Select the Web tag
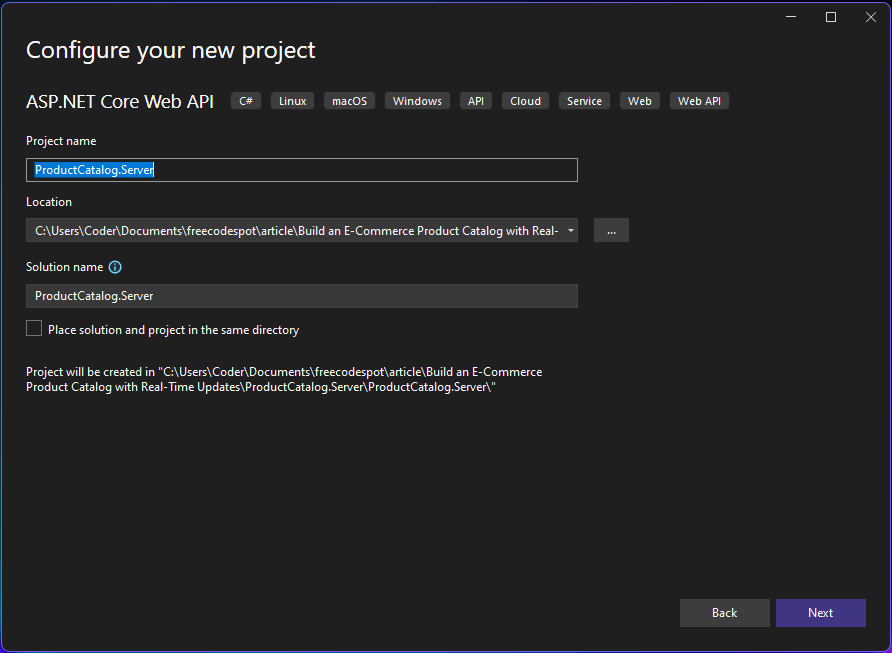Viewport: 892px width, 653px height. (639, 101)
